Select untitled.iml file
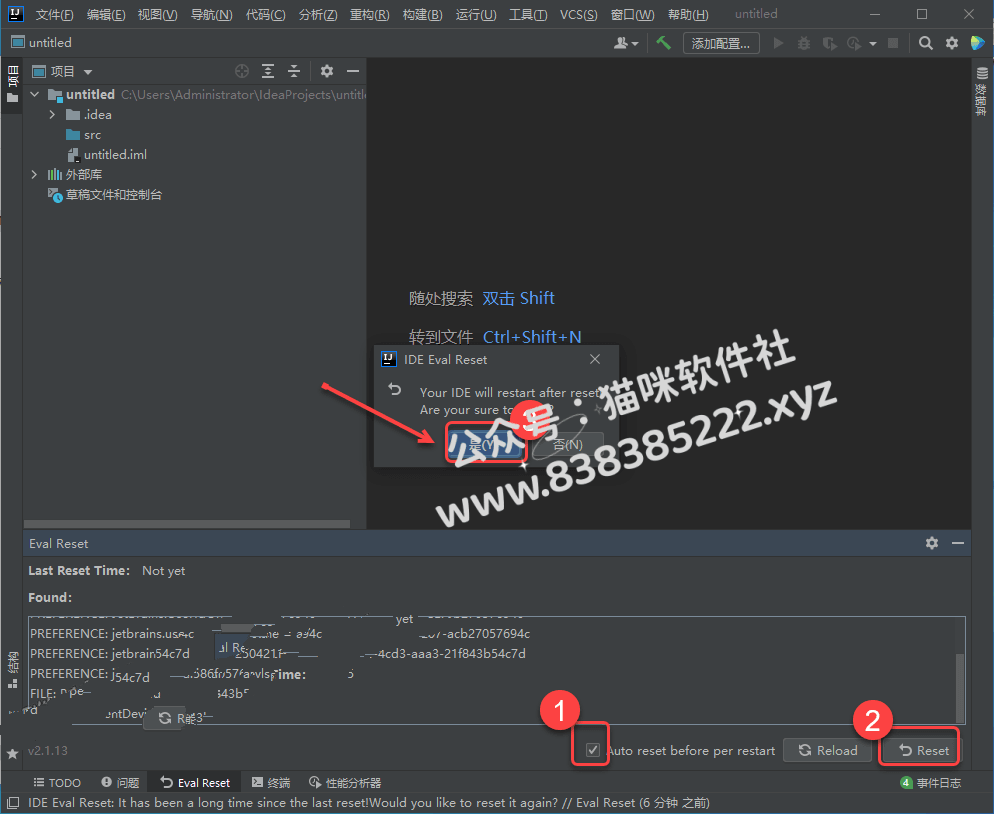Screen dimensions: 994x814 tap(107, 155)
